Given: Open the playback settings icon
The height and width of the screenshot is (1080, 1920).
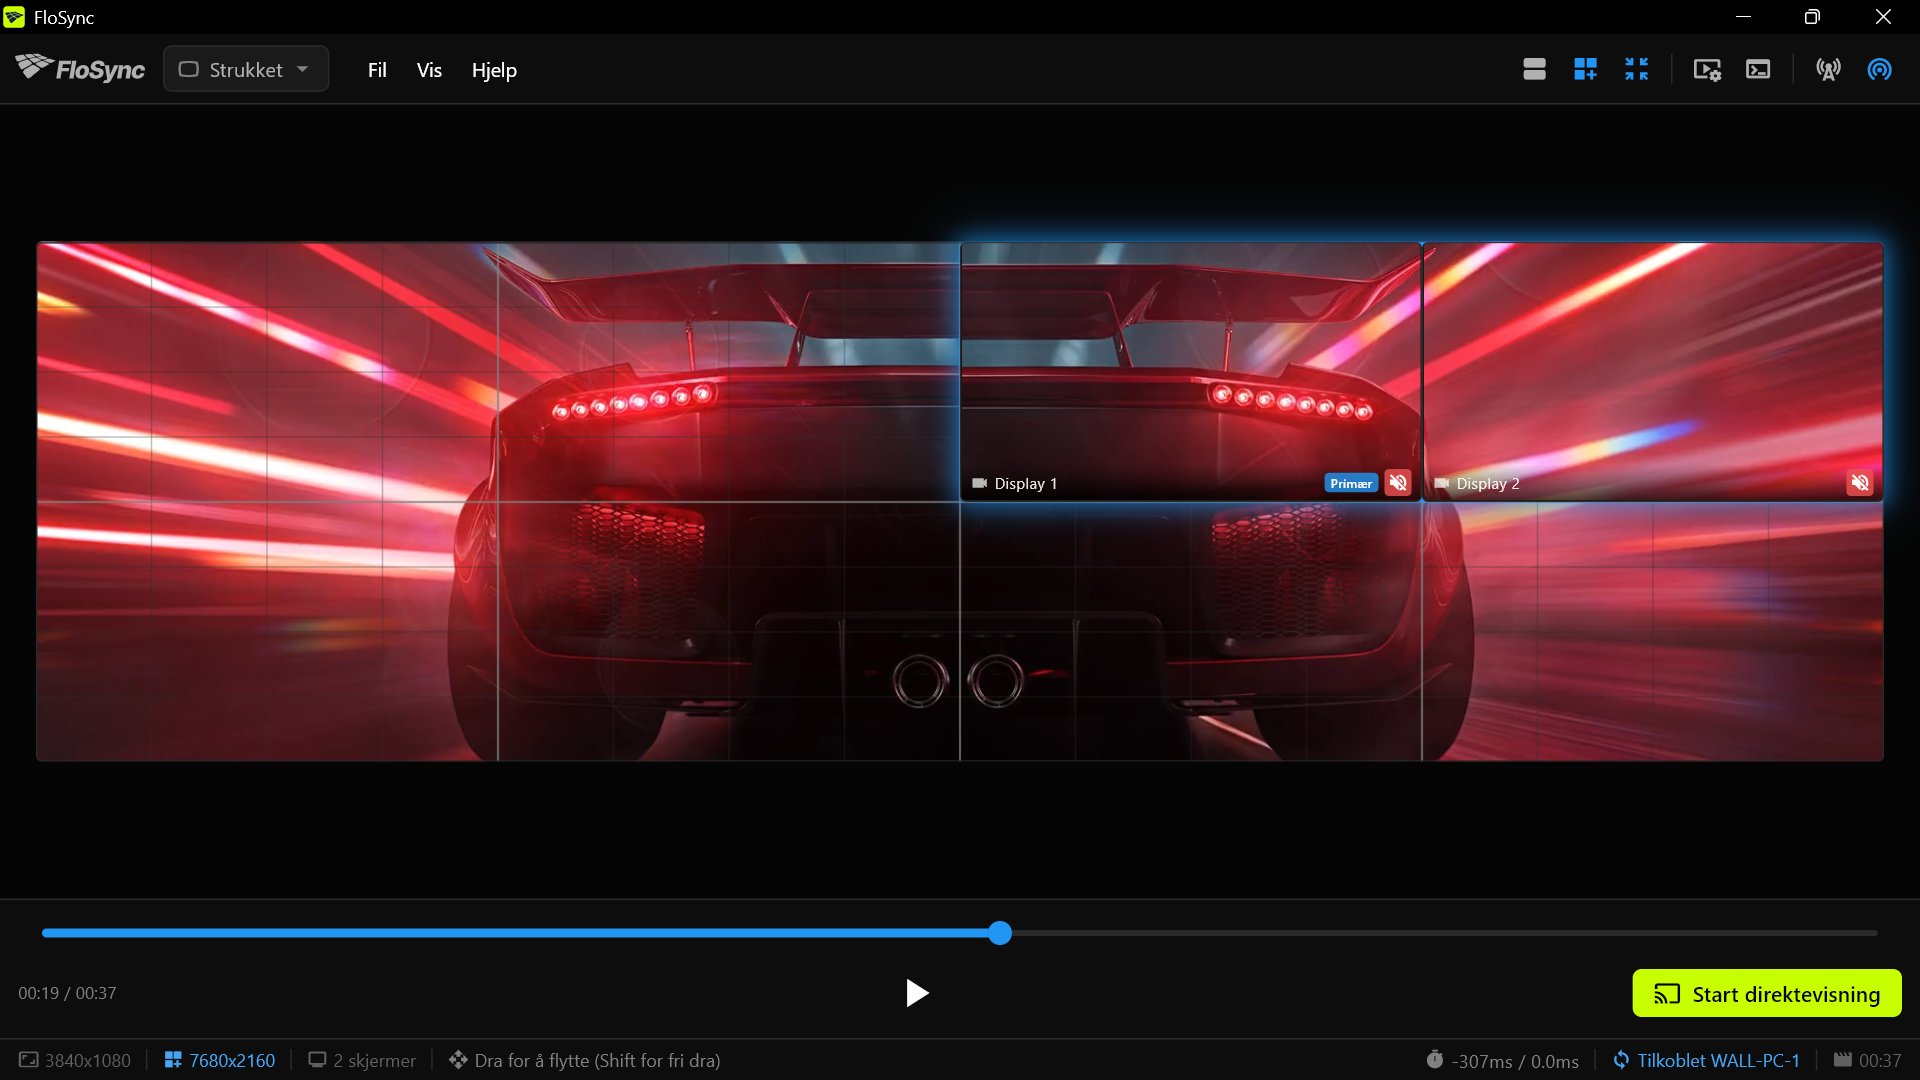Looking at the screenshot, I should (x=1707, y=69).
